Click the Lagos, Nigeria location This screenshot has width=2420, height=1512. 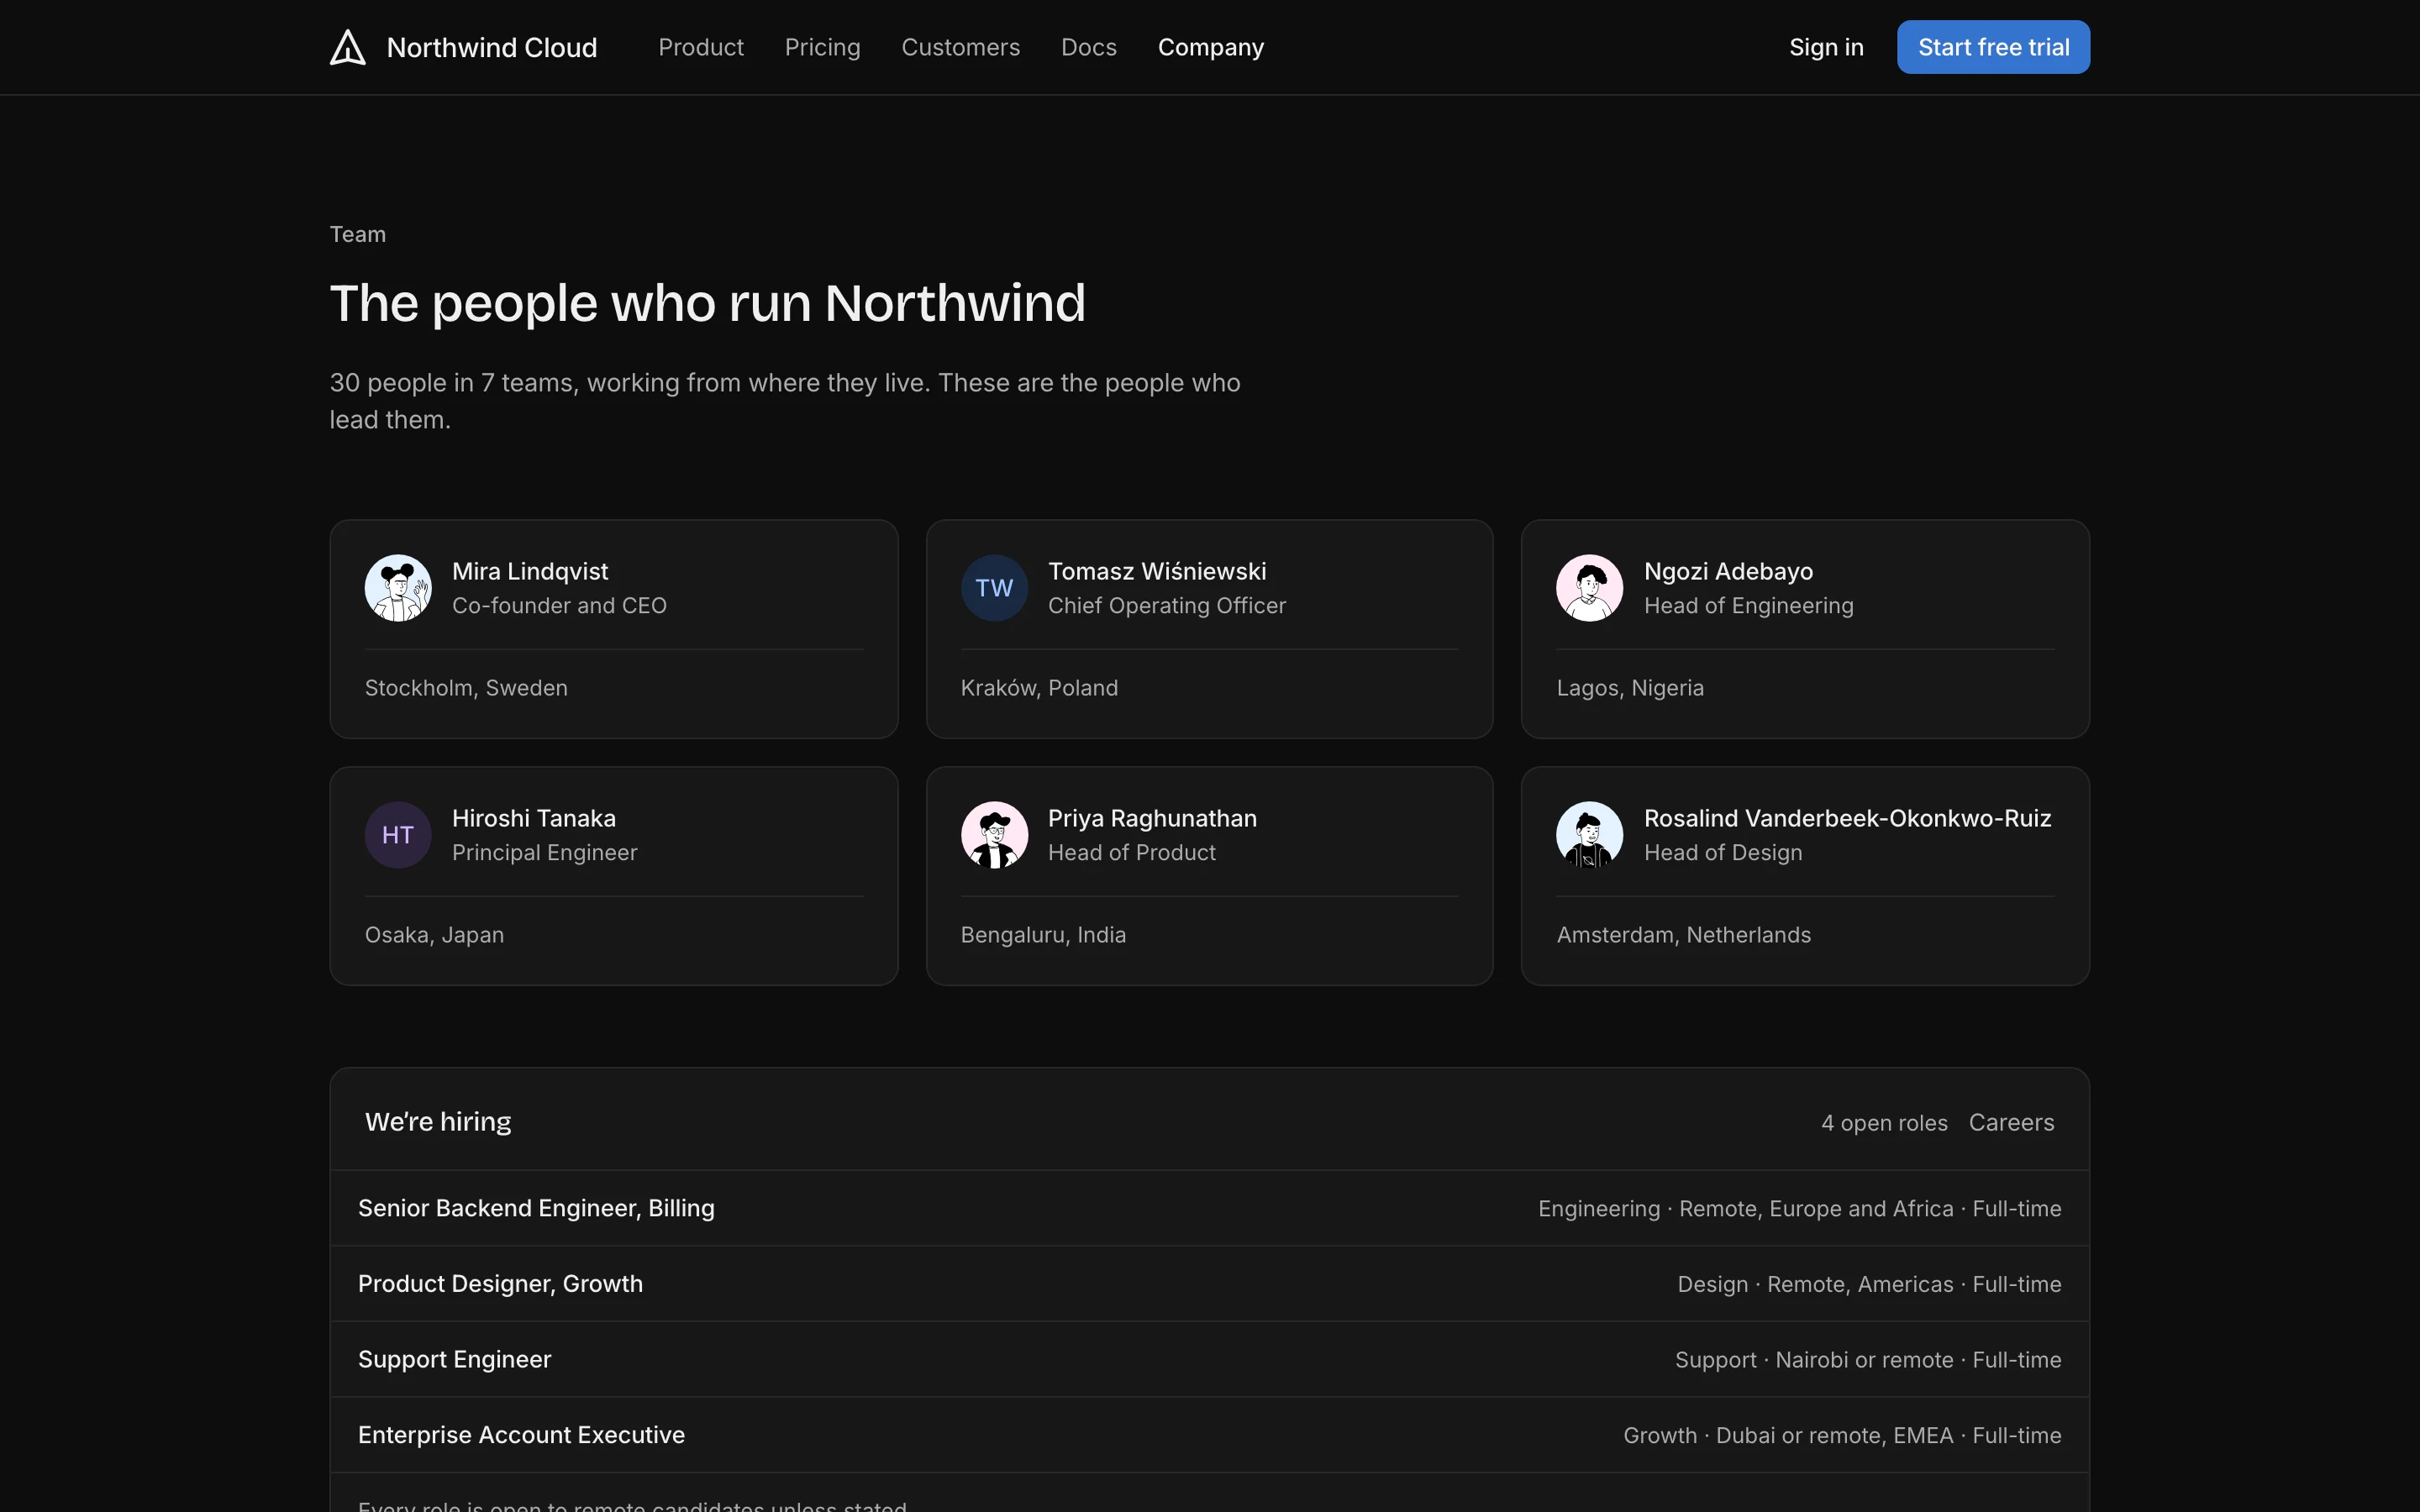coord(1630,688)
